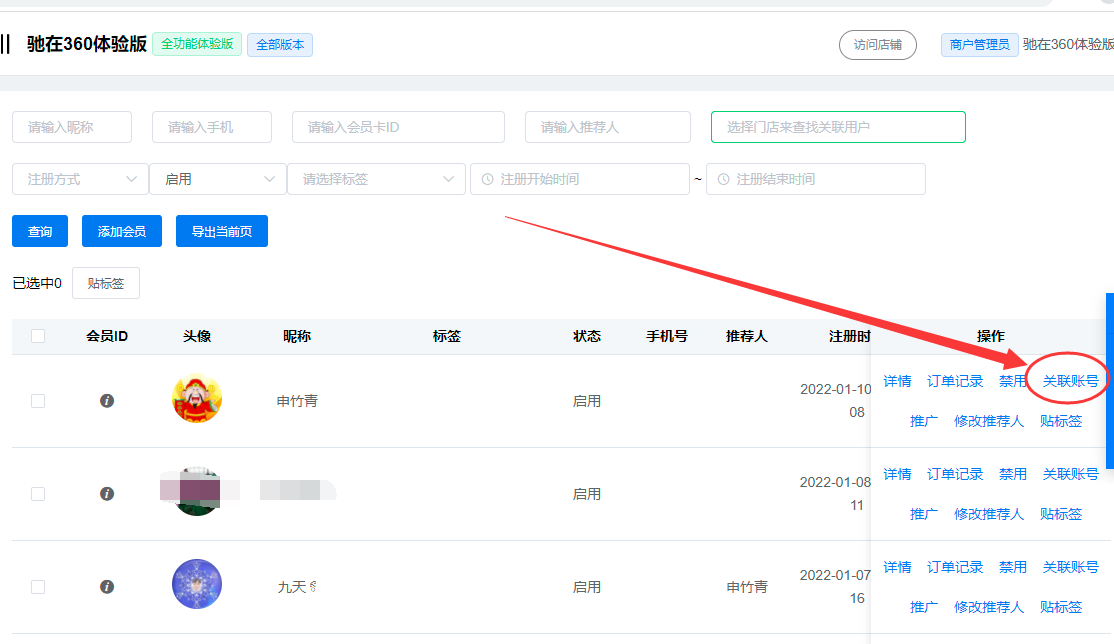Check the checkbox for 申竹青 row

tap(38, 401)
